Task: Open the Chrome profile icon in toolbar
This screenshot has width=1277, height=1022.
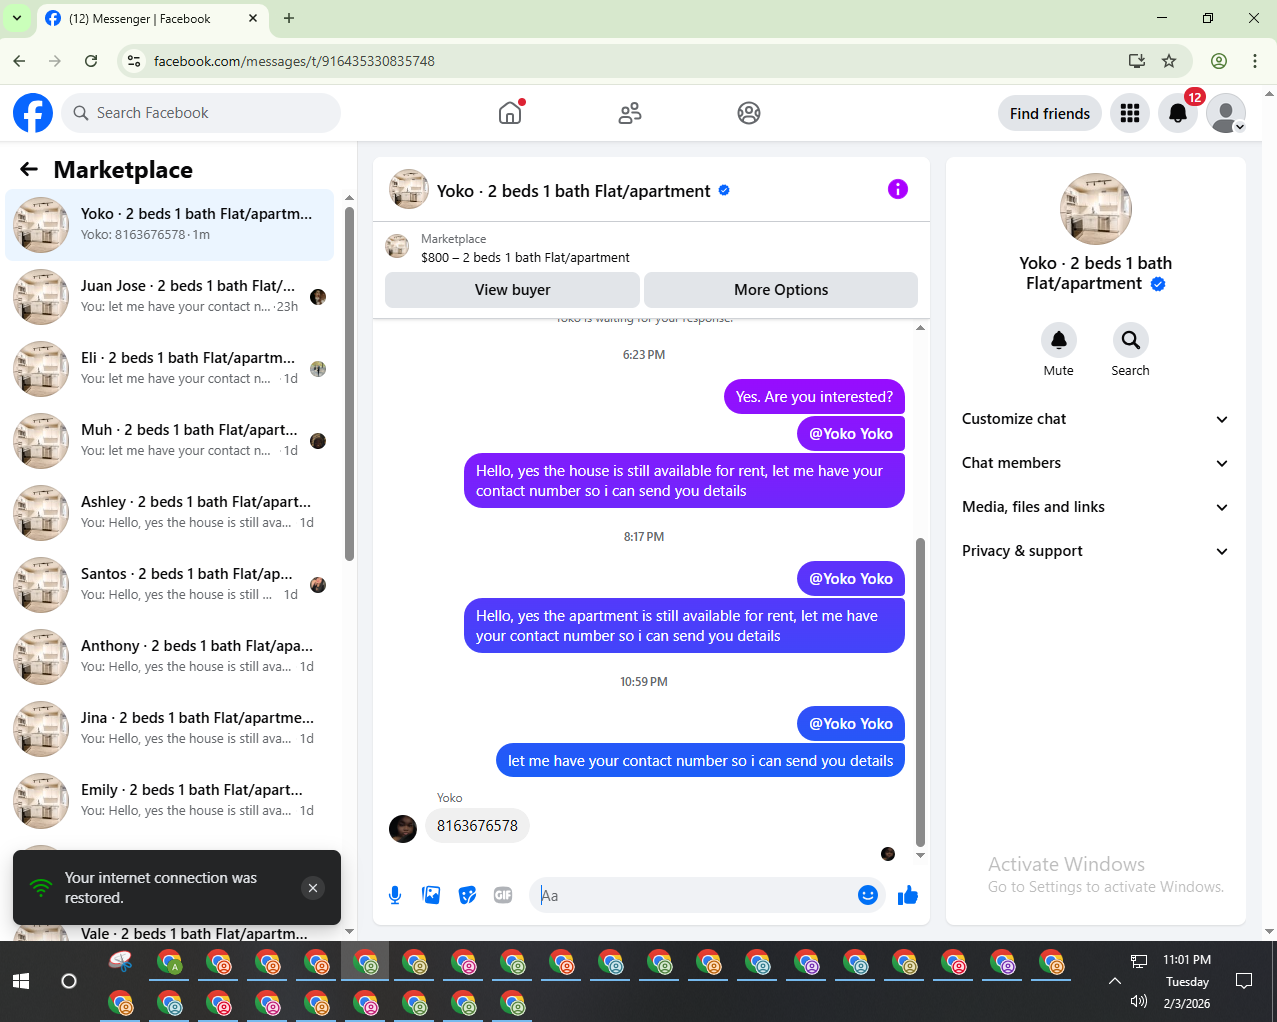Action: tap(1219, 61)
